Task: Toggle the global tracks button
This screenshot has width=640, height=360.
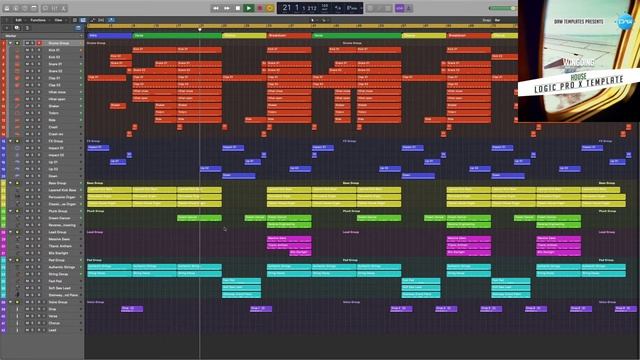Action: tap(78, 28)
